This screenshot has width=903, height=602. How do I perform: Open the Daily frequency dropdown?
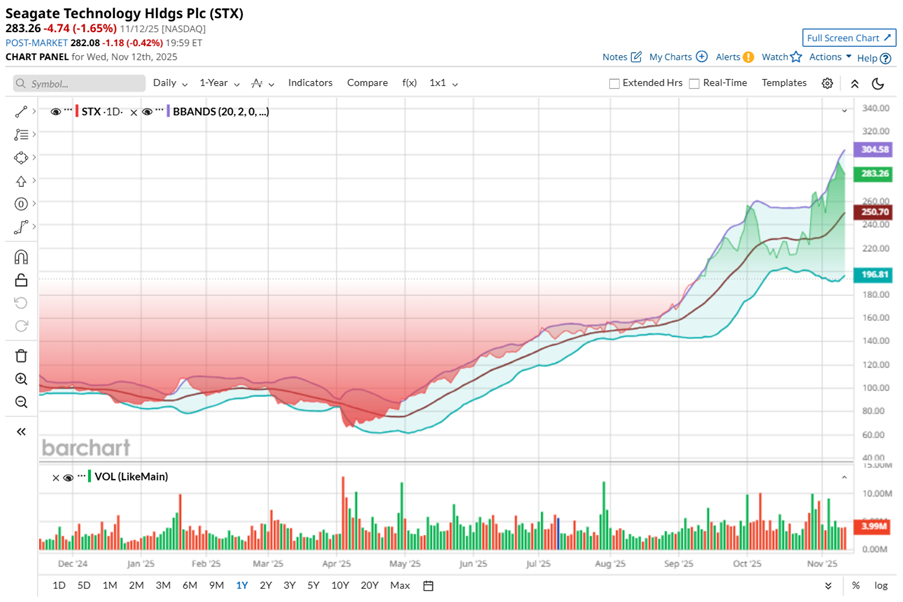pos(170,83)
